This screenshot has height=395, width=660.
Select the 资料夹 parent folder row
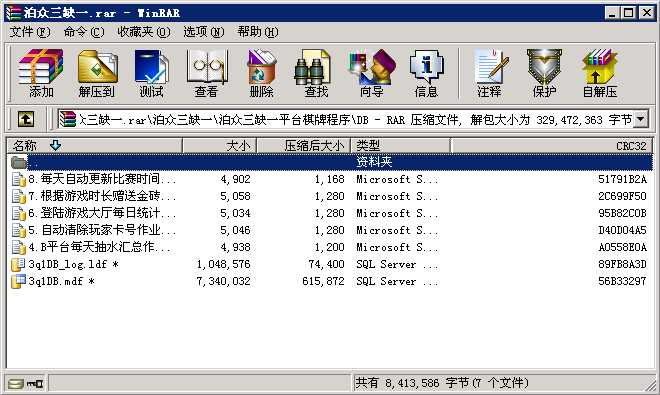pos(330,162)
